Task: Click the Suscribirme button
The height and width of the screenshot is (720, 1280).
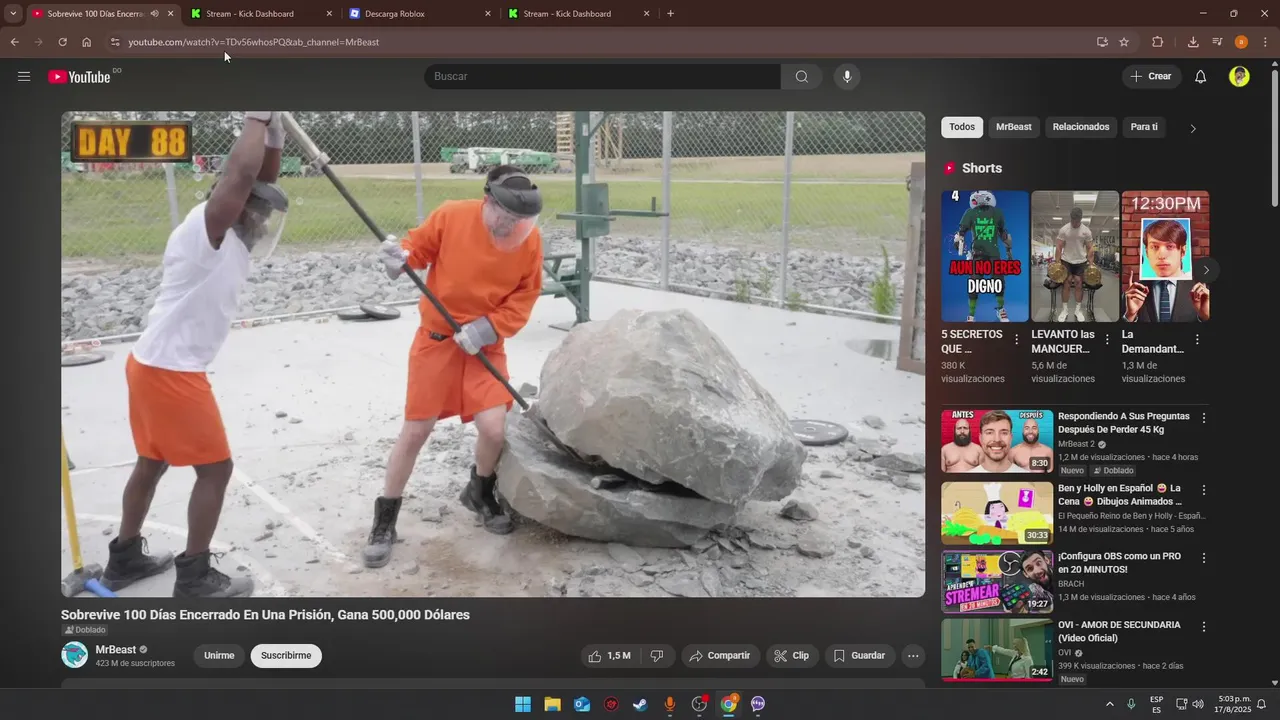Action: tap(286, 656)
